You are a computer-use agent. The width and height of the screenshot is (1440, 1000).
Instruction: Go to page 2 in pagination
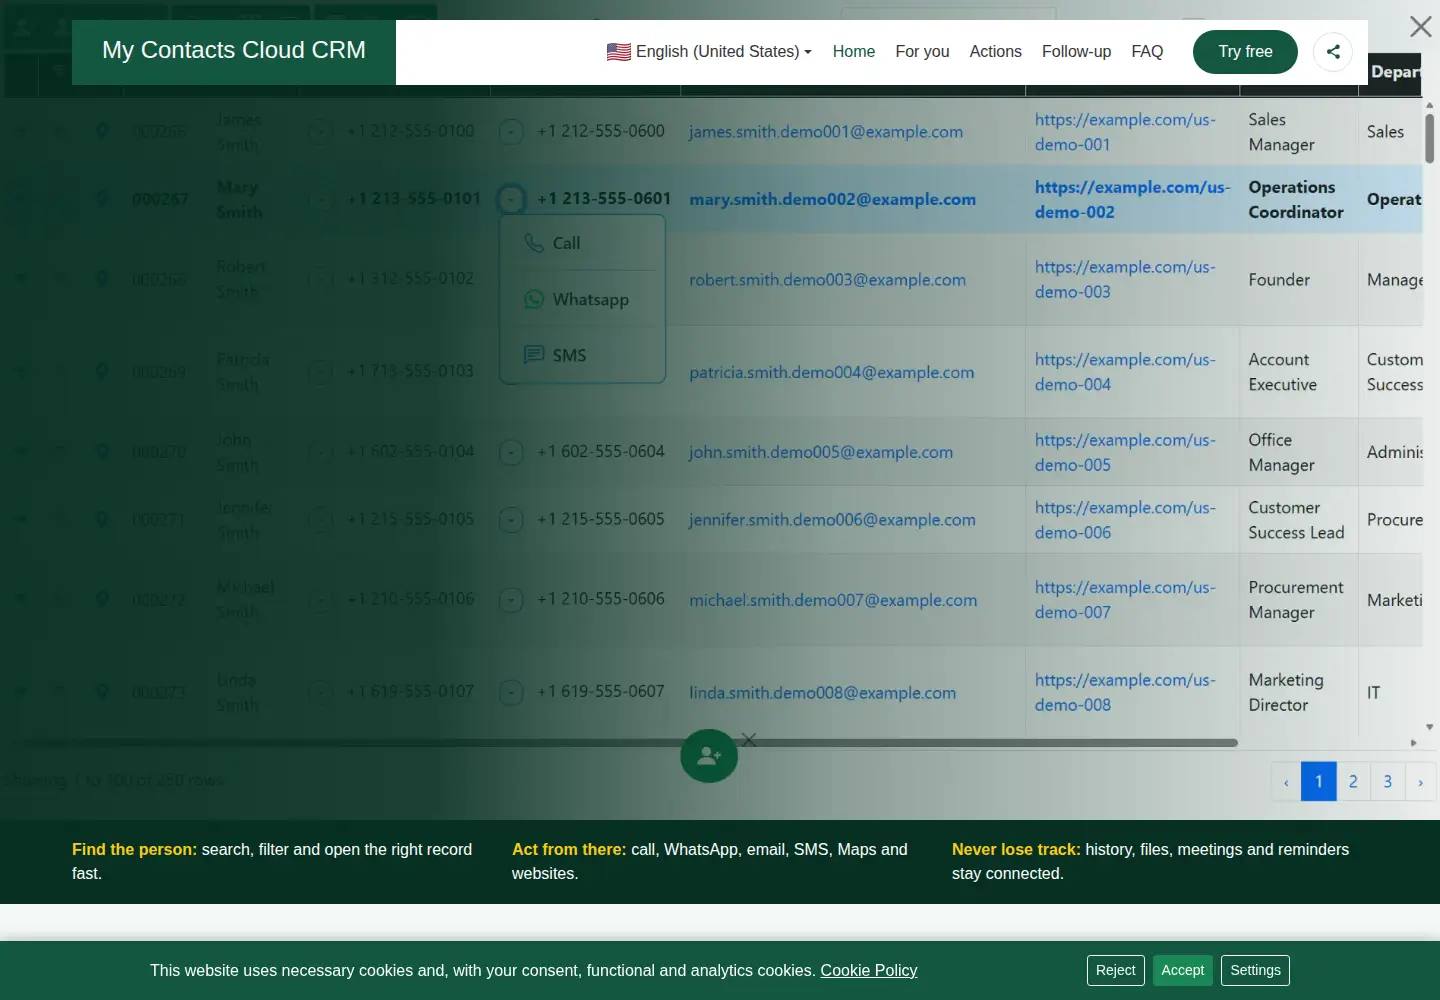[1353, 782]
